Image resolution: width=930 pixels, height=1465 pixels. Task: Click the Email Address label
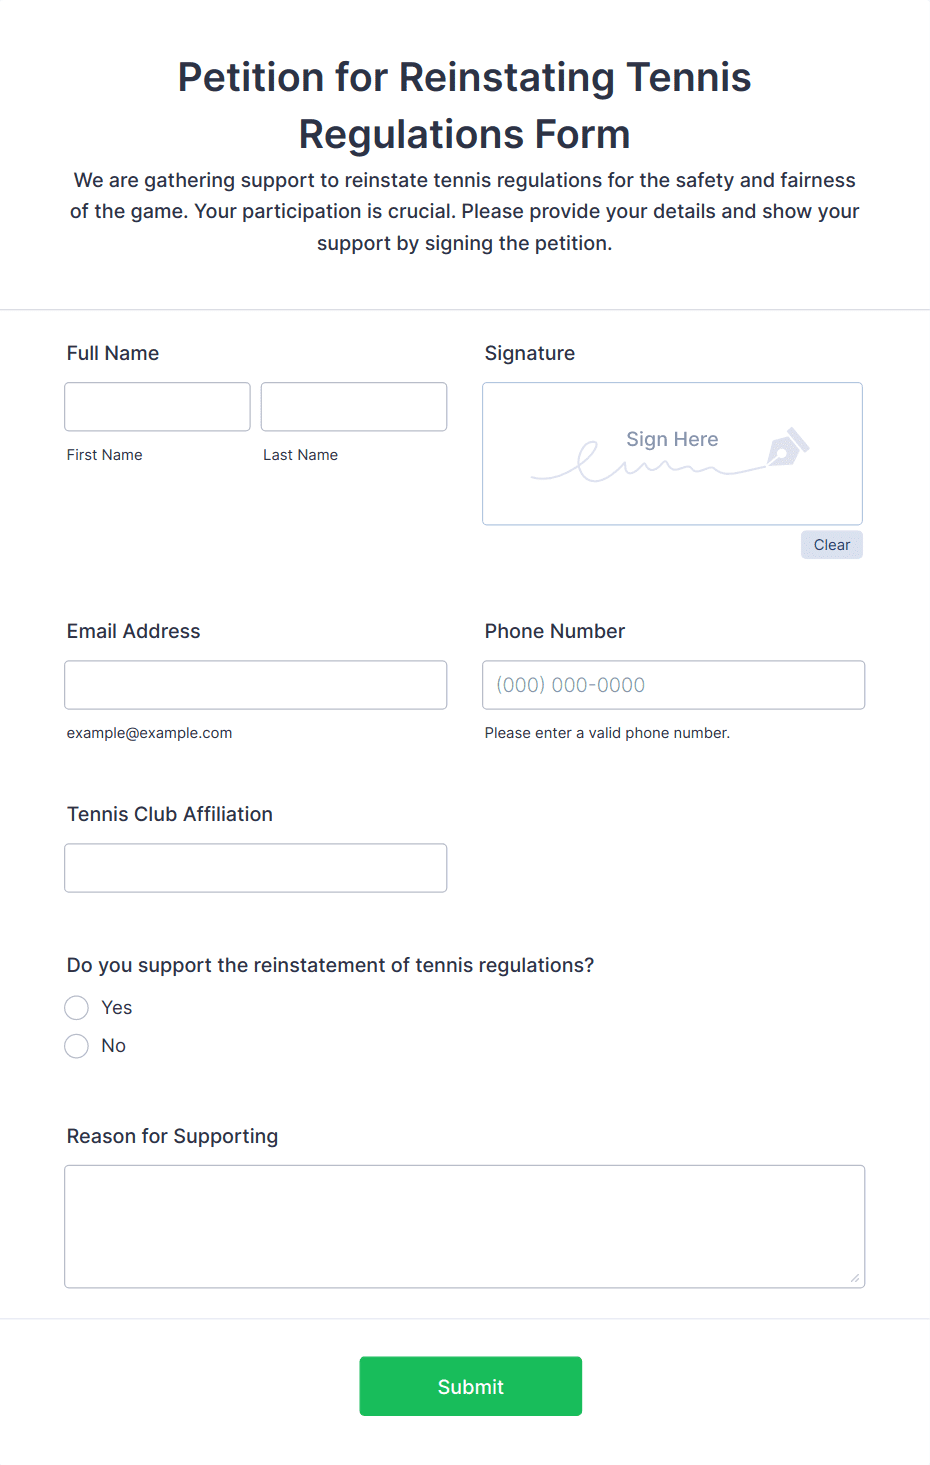click(x=134, y=631)
